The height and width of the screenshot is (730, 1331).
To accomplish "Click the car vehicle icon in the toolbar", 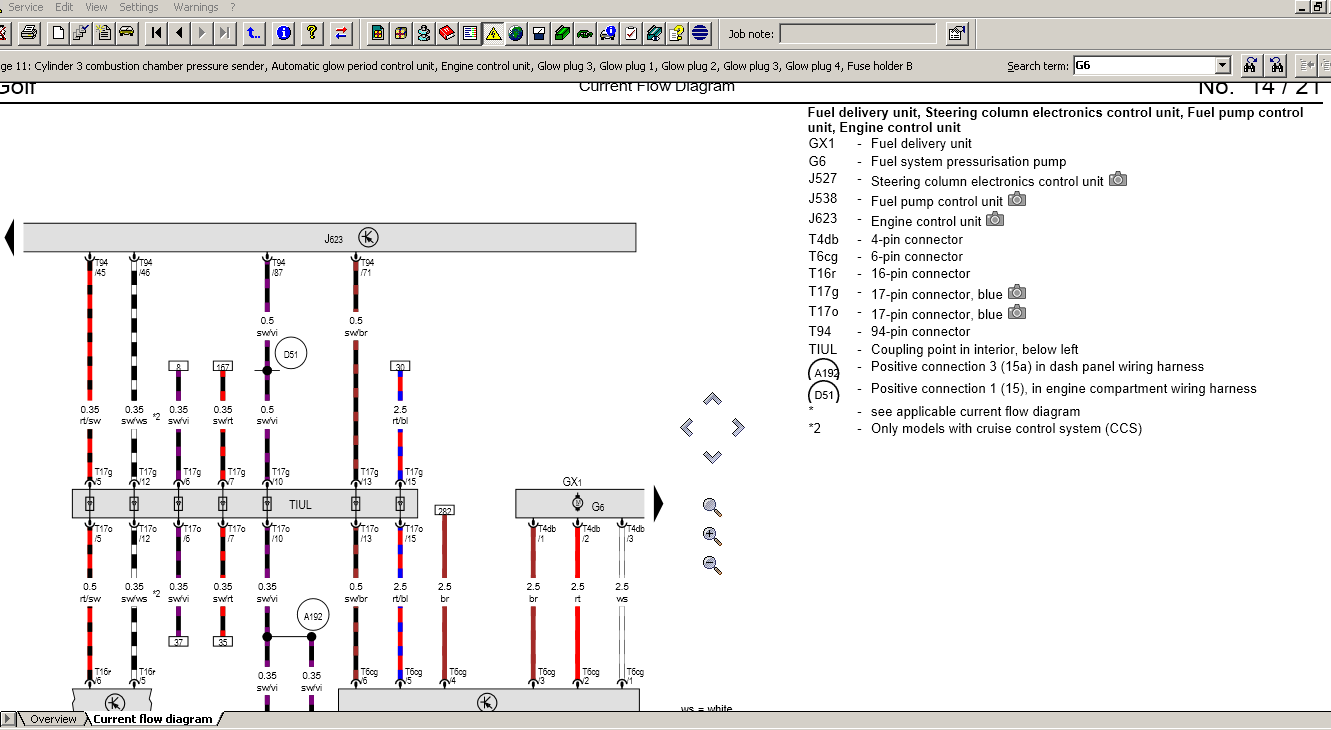I will pos(127,33).
